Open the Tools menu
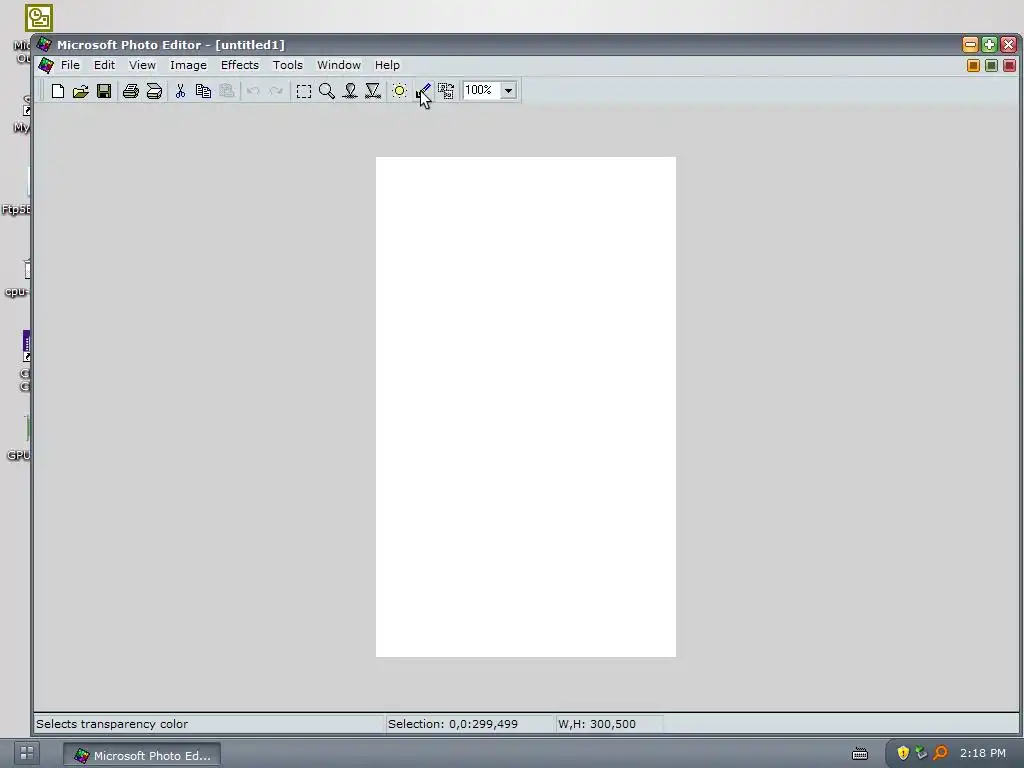This screenshot has height=768, width=1024. pos(287,65)
